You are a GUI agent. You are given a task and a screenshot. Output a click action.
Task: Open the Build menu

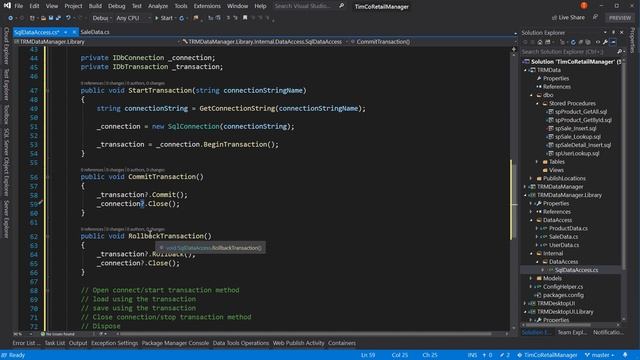click(x=95, y=6)
